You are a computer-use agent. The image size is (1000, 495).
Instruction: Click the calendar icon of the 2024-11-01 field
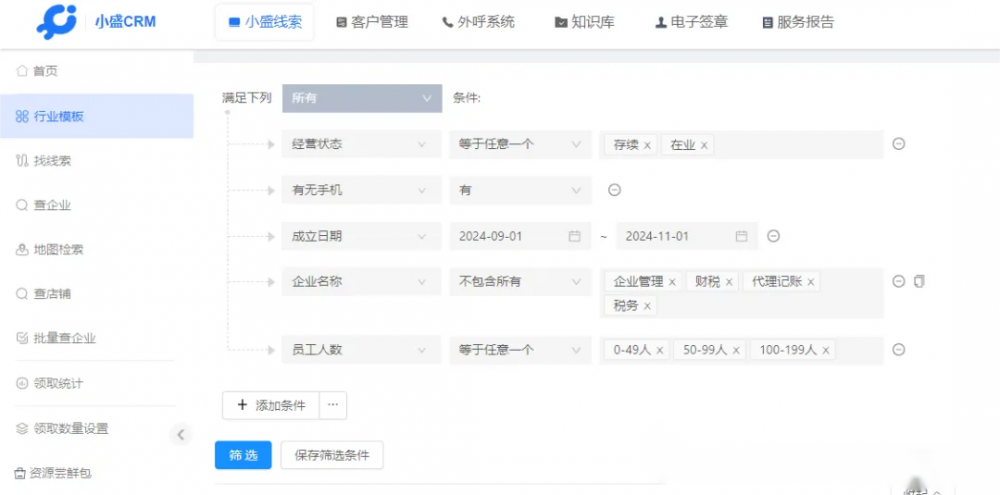pos(741,236)
